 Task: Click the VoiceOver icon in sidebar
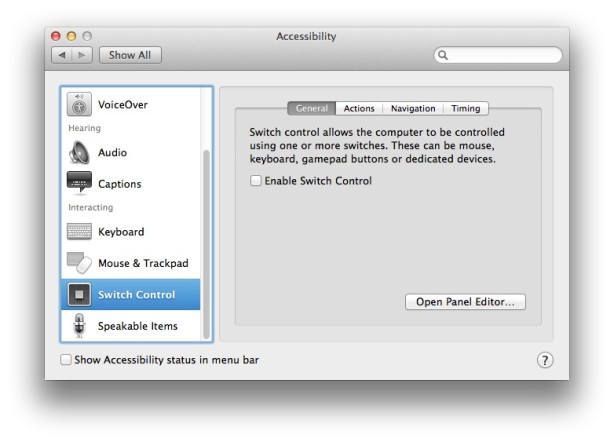(x=79, y=104)
